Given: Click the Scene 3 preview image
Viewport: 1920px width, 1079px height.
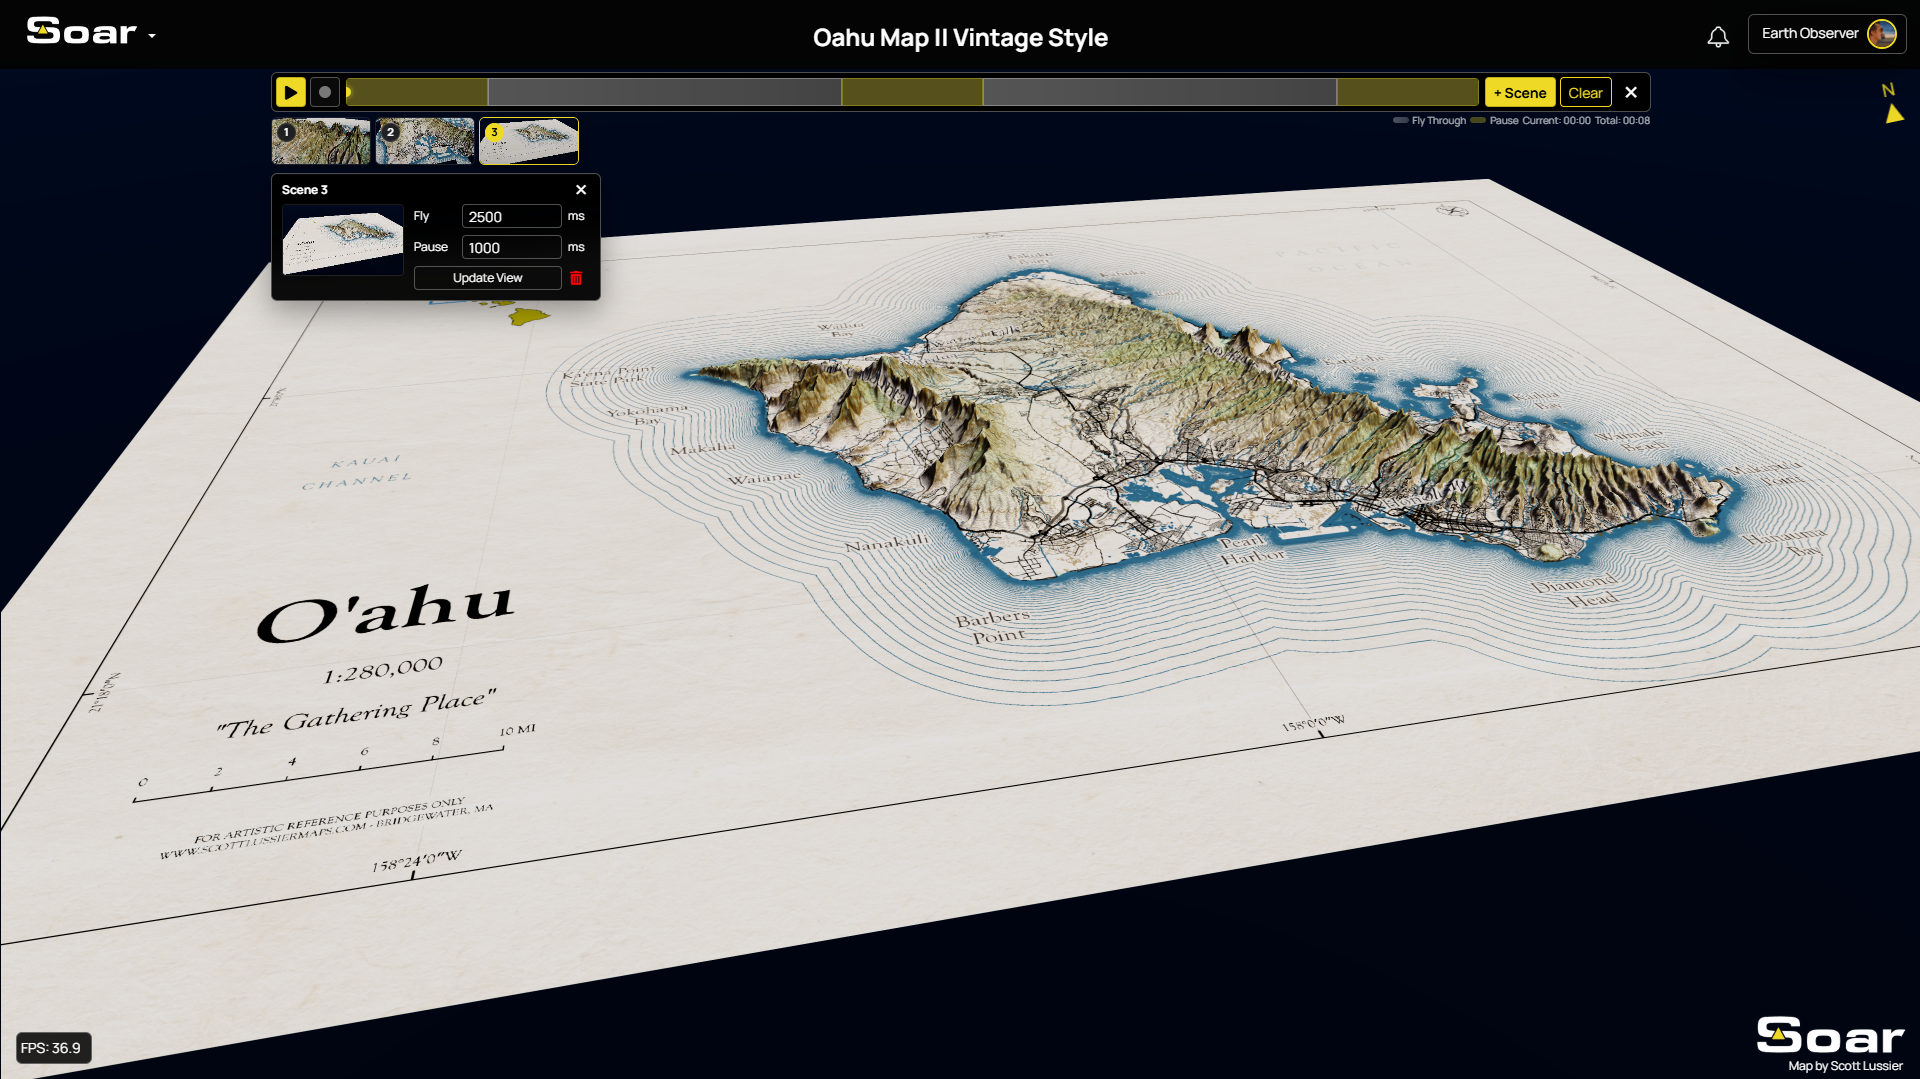Looking at the screenshot, I should pos(343,240).
